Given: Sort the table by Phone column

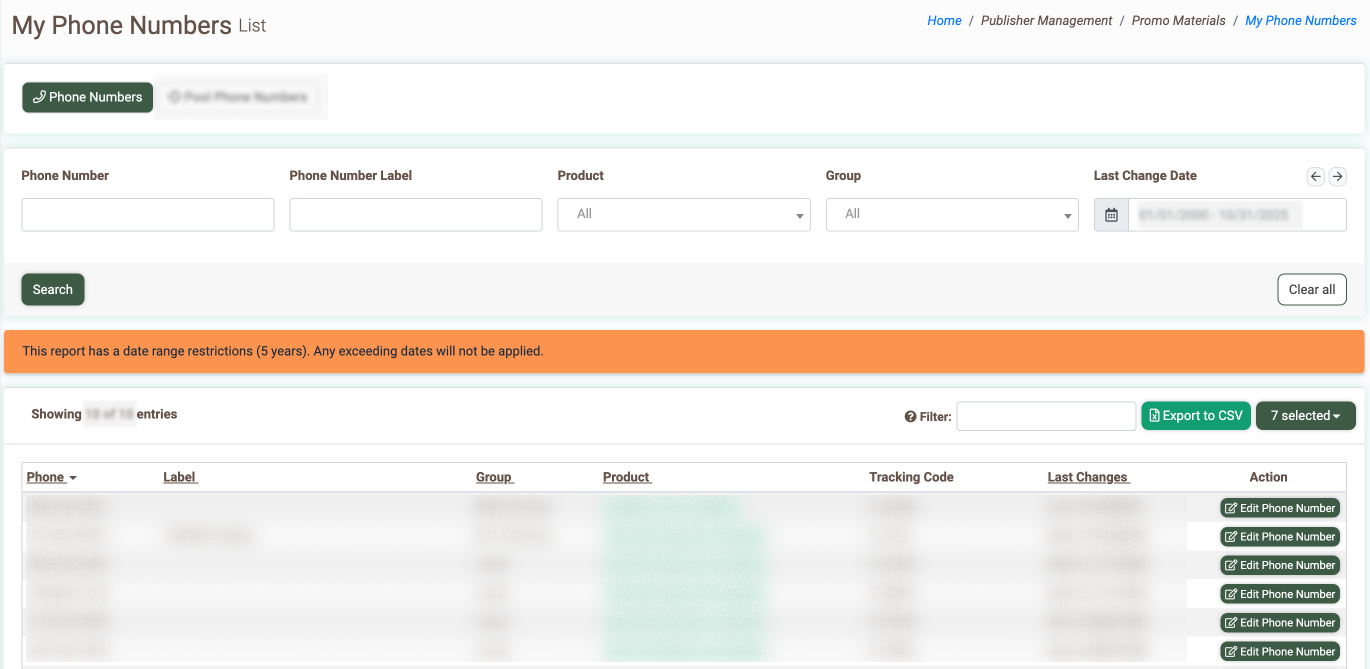Looking at the screenshot, I should point(46,477).
